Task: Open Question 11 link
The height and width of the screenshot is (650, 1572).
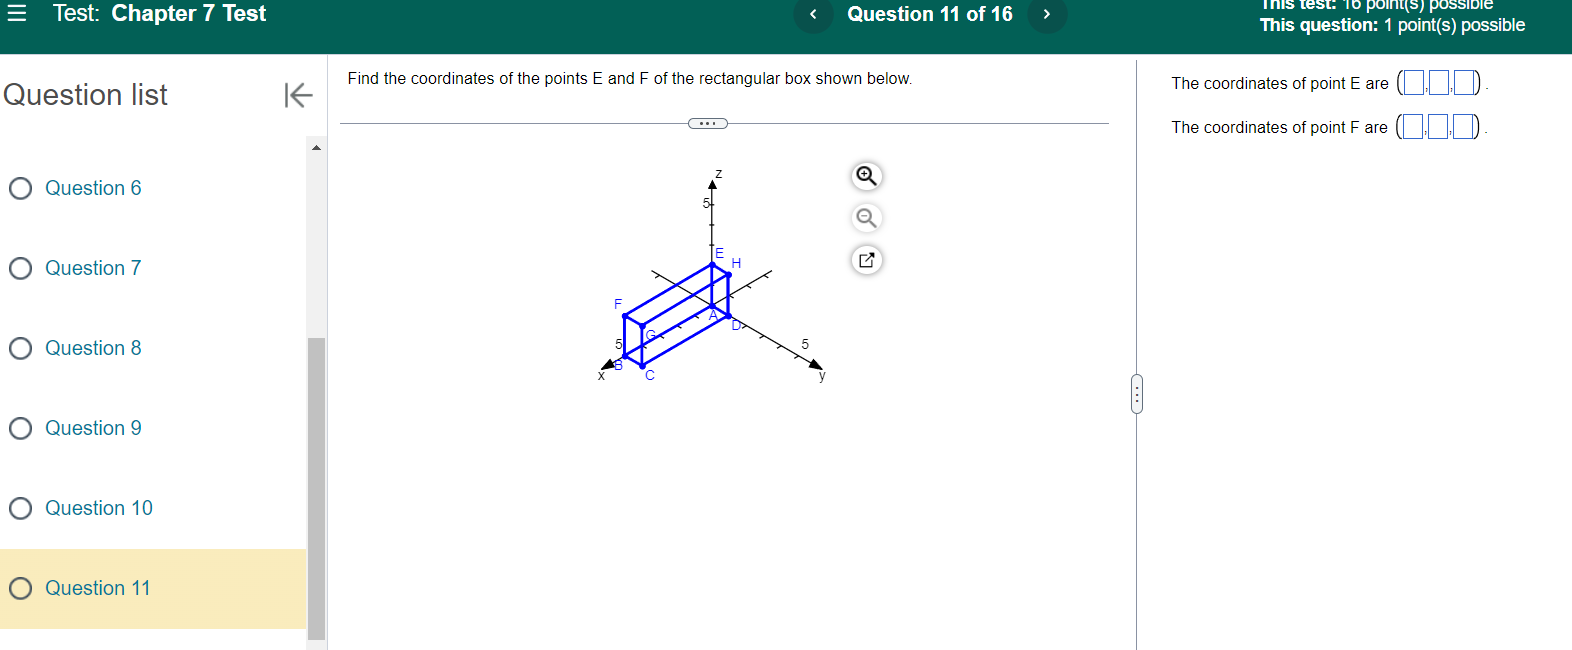Action: click(98, 588)
